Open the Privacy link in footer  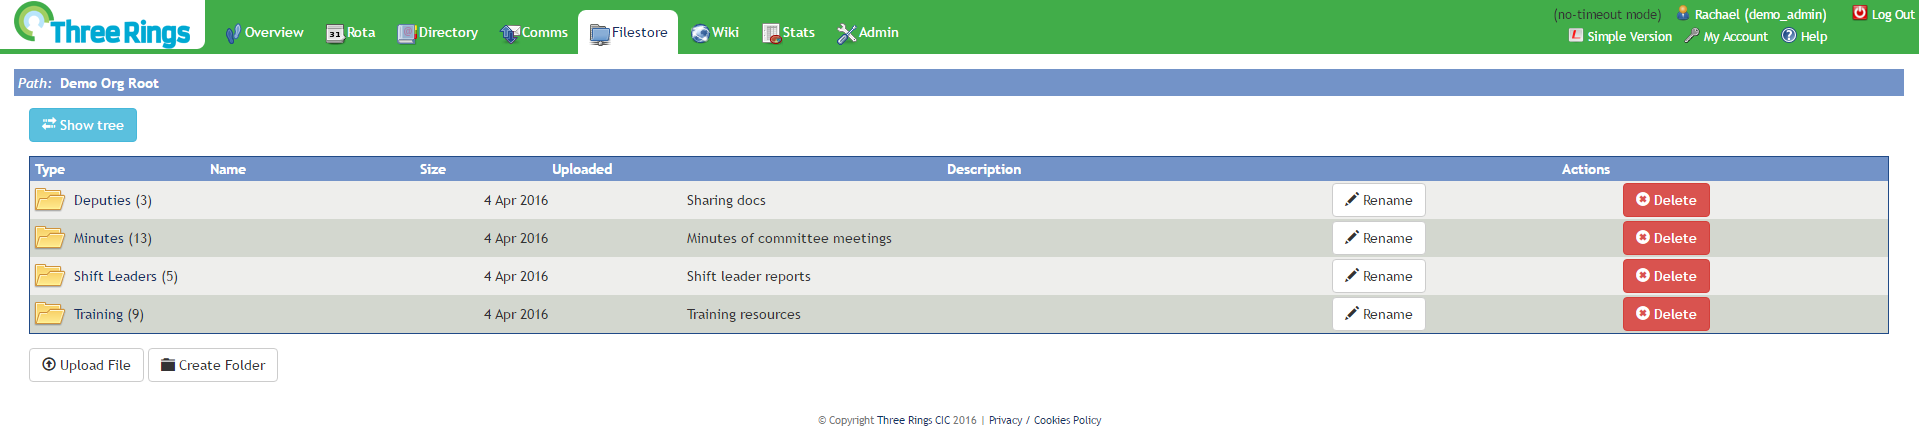click(x=1005, y=420)
